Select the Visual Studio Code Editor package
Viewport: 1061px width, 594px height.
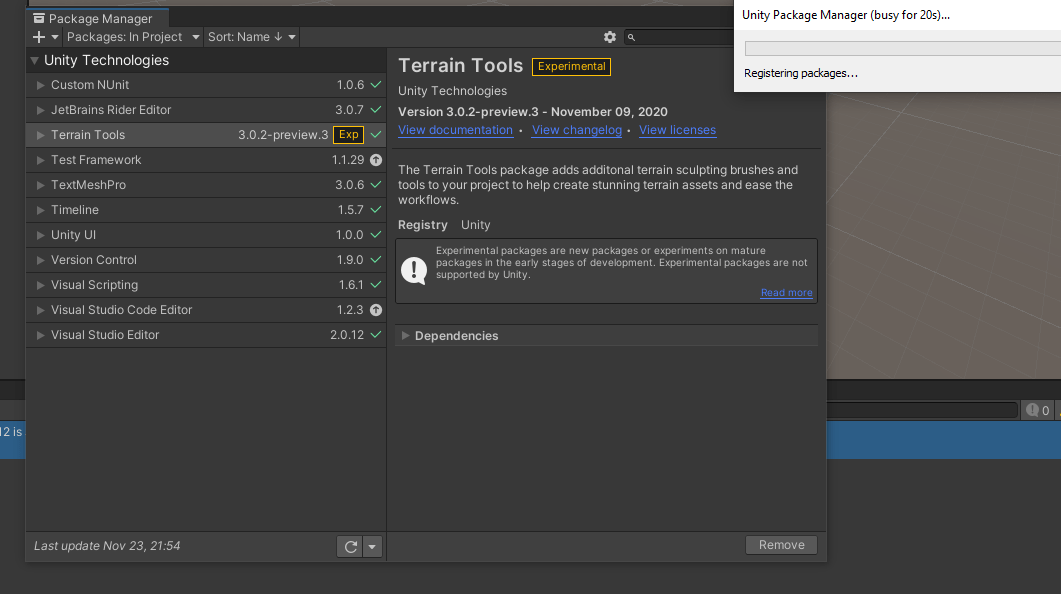(206, 311)
